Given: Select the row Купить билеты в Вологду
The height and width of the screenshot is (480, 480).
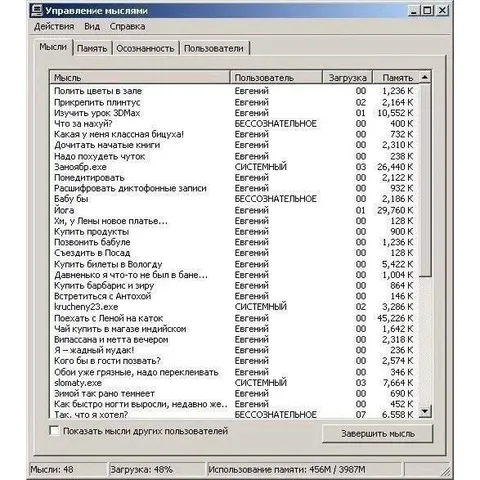Looking at the screenshot, I should [233, 264].
